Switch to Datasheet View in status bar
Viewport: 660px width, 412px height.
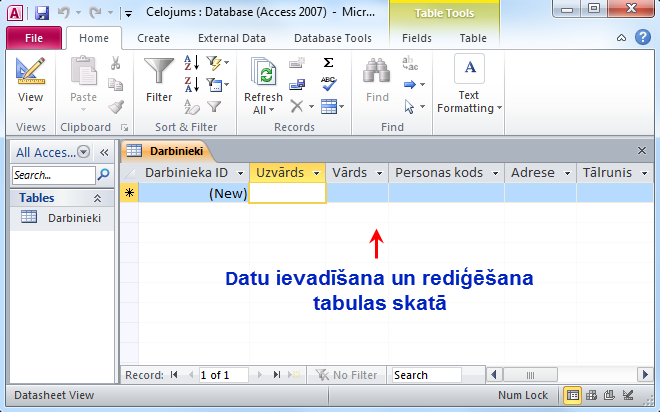coord(573,396)
